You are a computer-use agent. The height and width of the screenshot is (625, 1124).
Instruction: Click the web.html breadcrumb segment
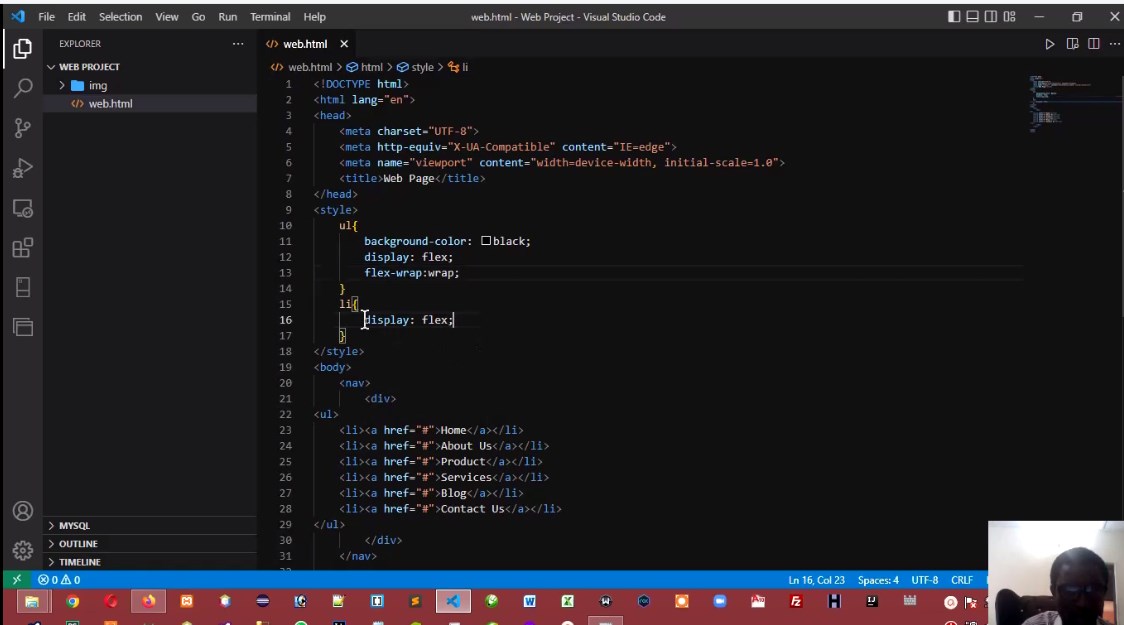(302, 67)
